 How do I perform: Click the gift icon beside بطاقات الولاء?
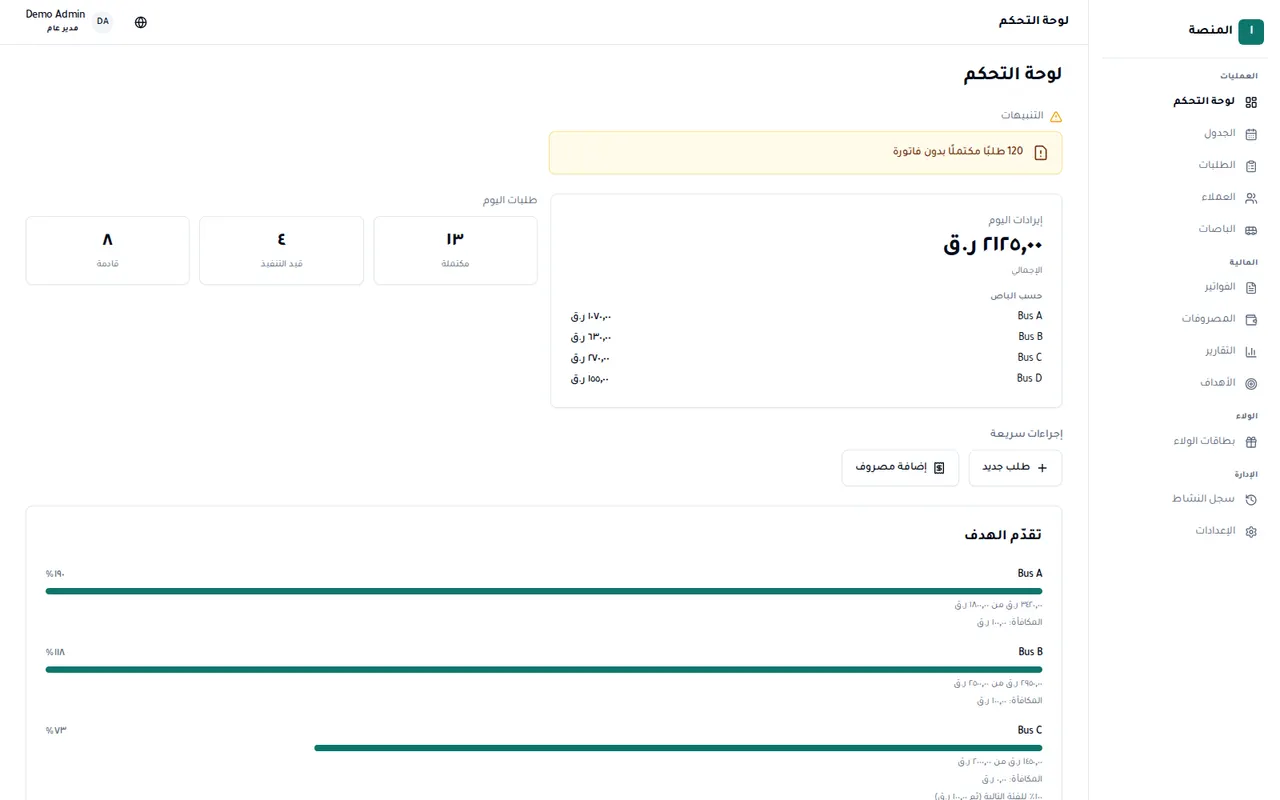tap(1251, 442)
